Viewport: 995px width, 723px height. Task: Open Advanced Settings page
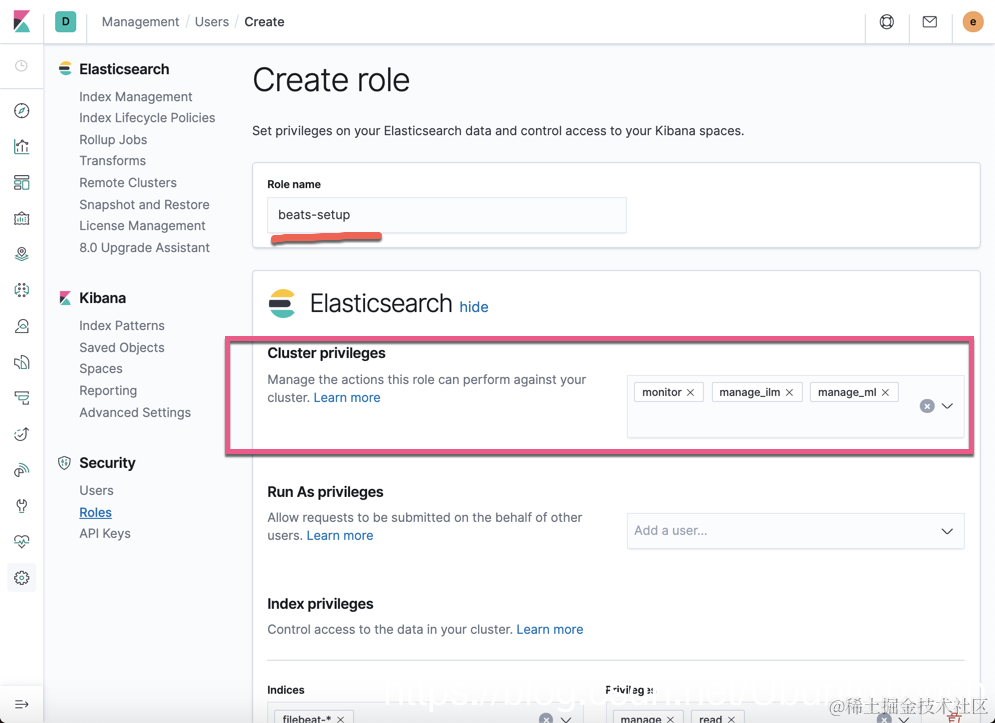(135, 413)
